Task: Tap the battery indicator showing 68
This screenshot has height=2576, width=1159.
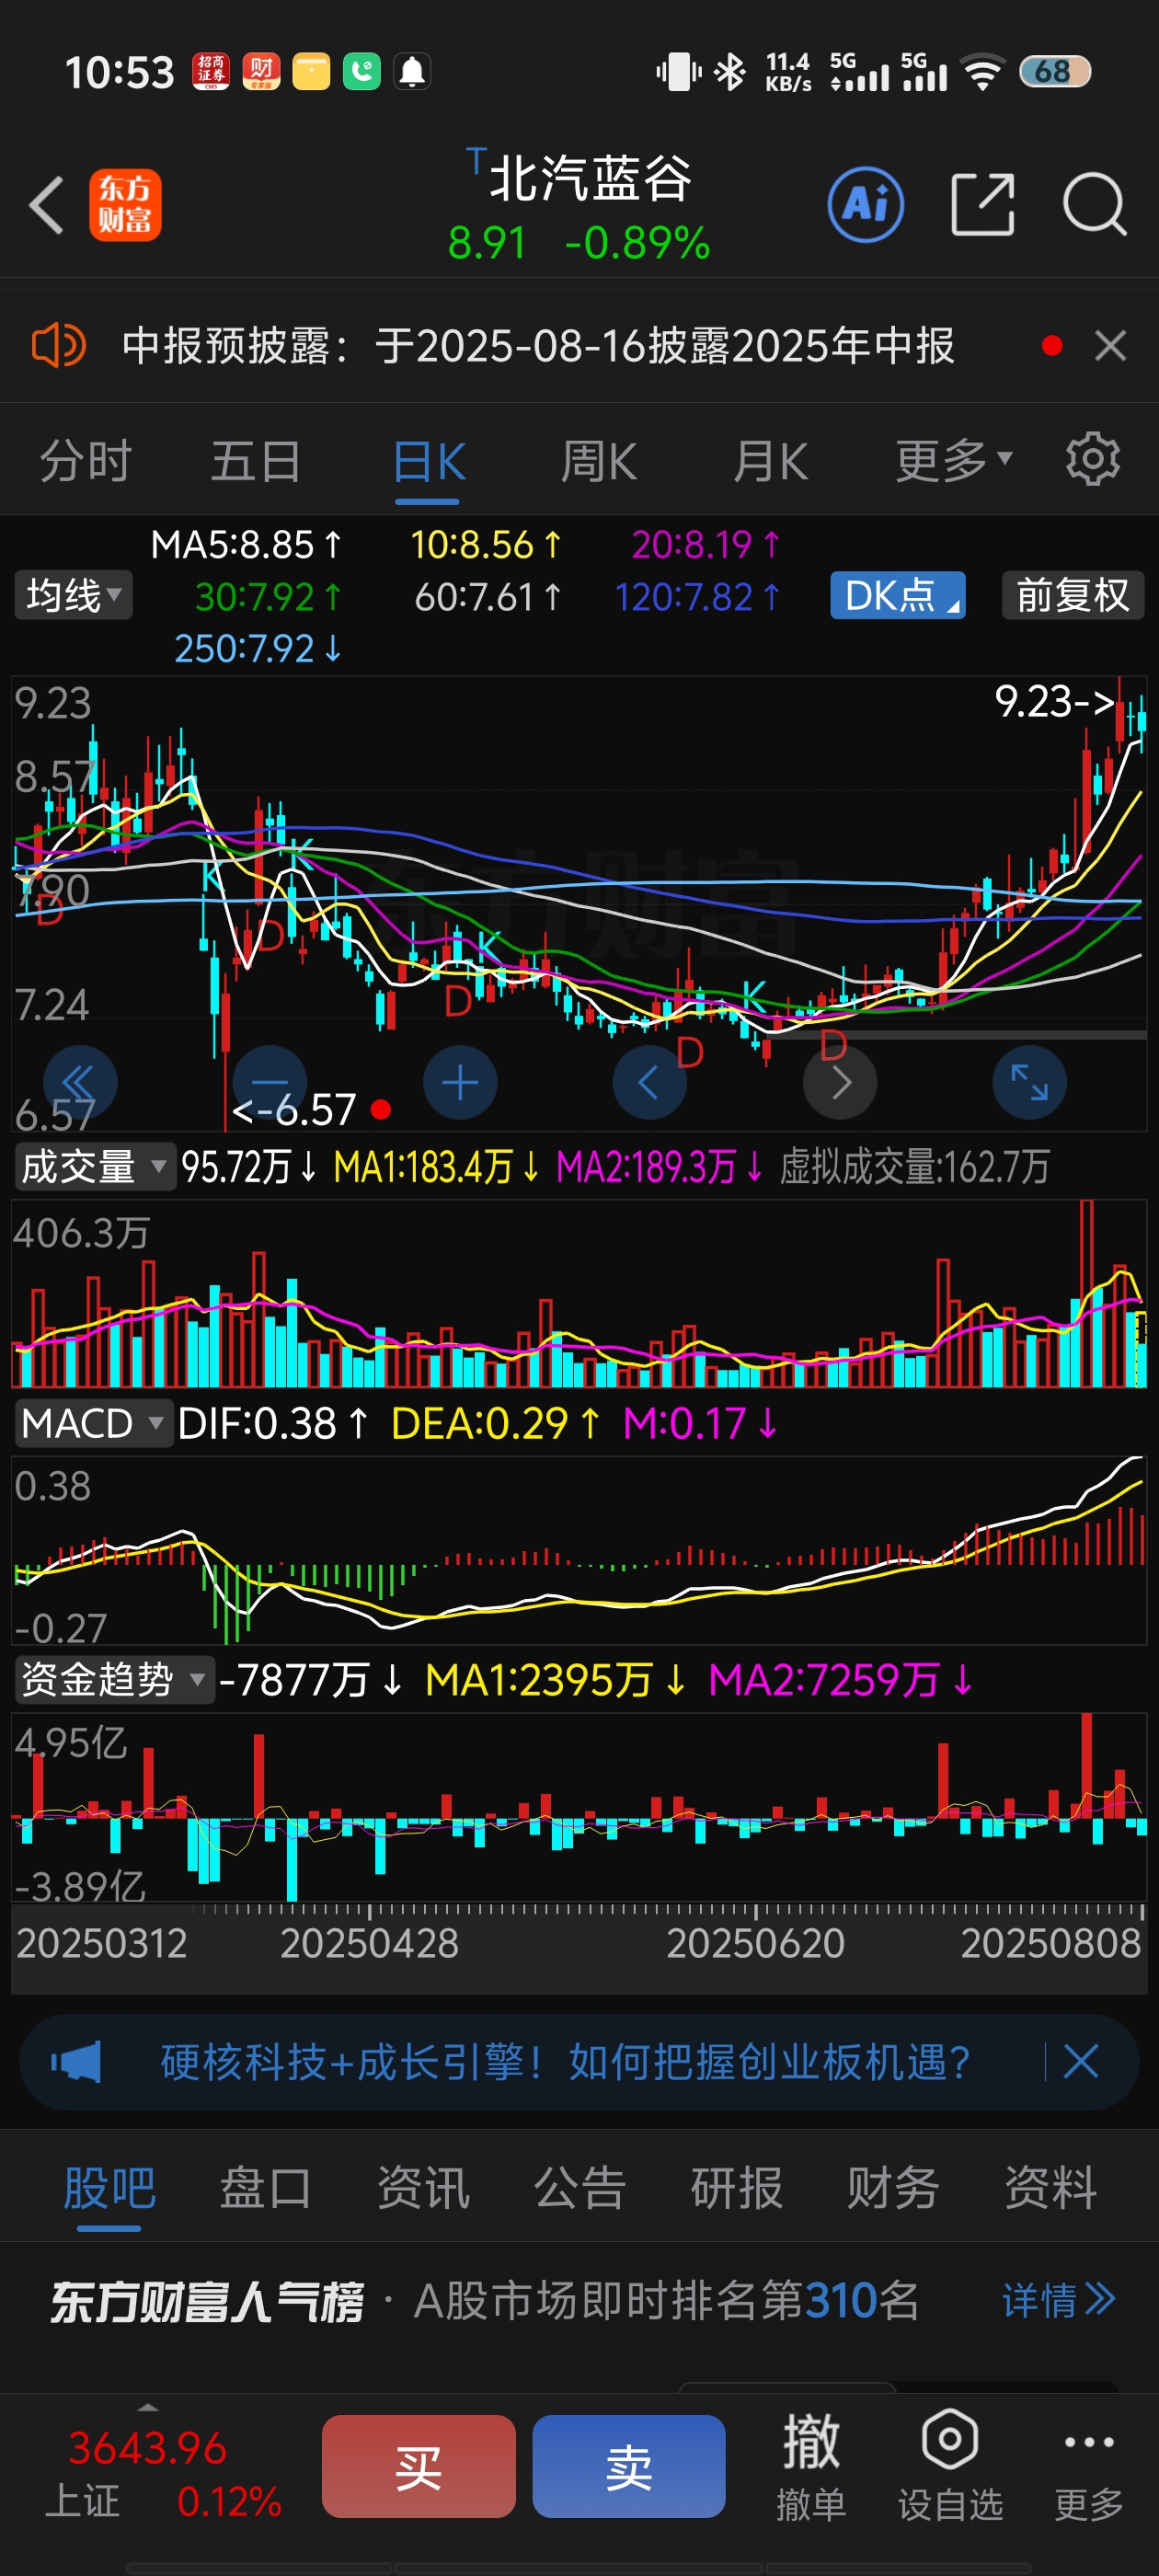Action: point(1054,72)
